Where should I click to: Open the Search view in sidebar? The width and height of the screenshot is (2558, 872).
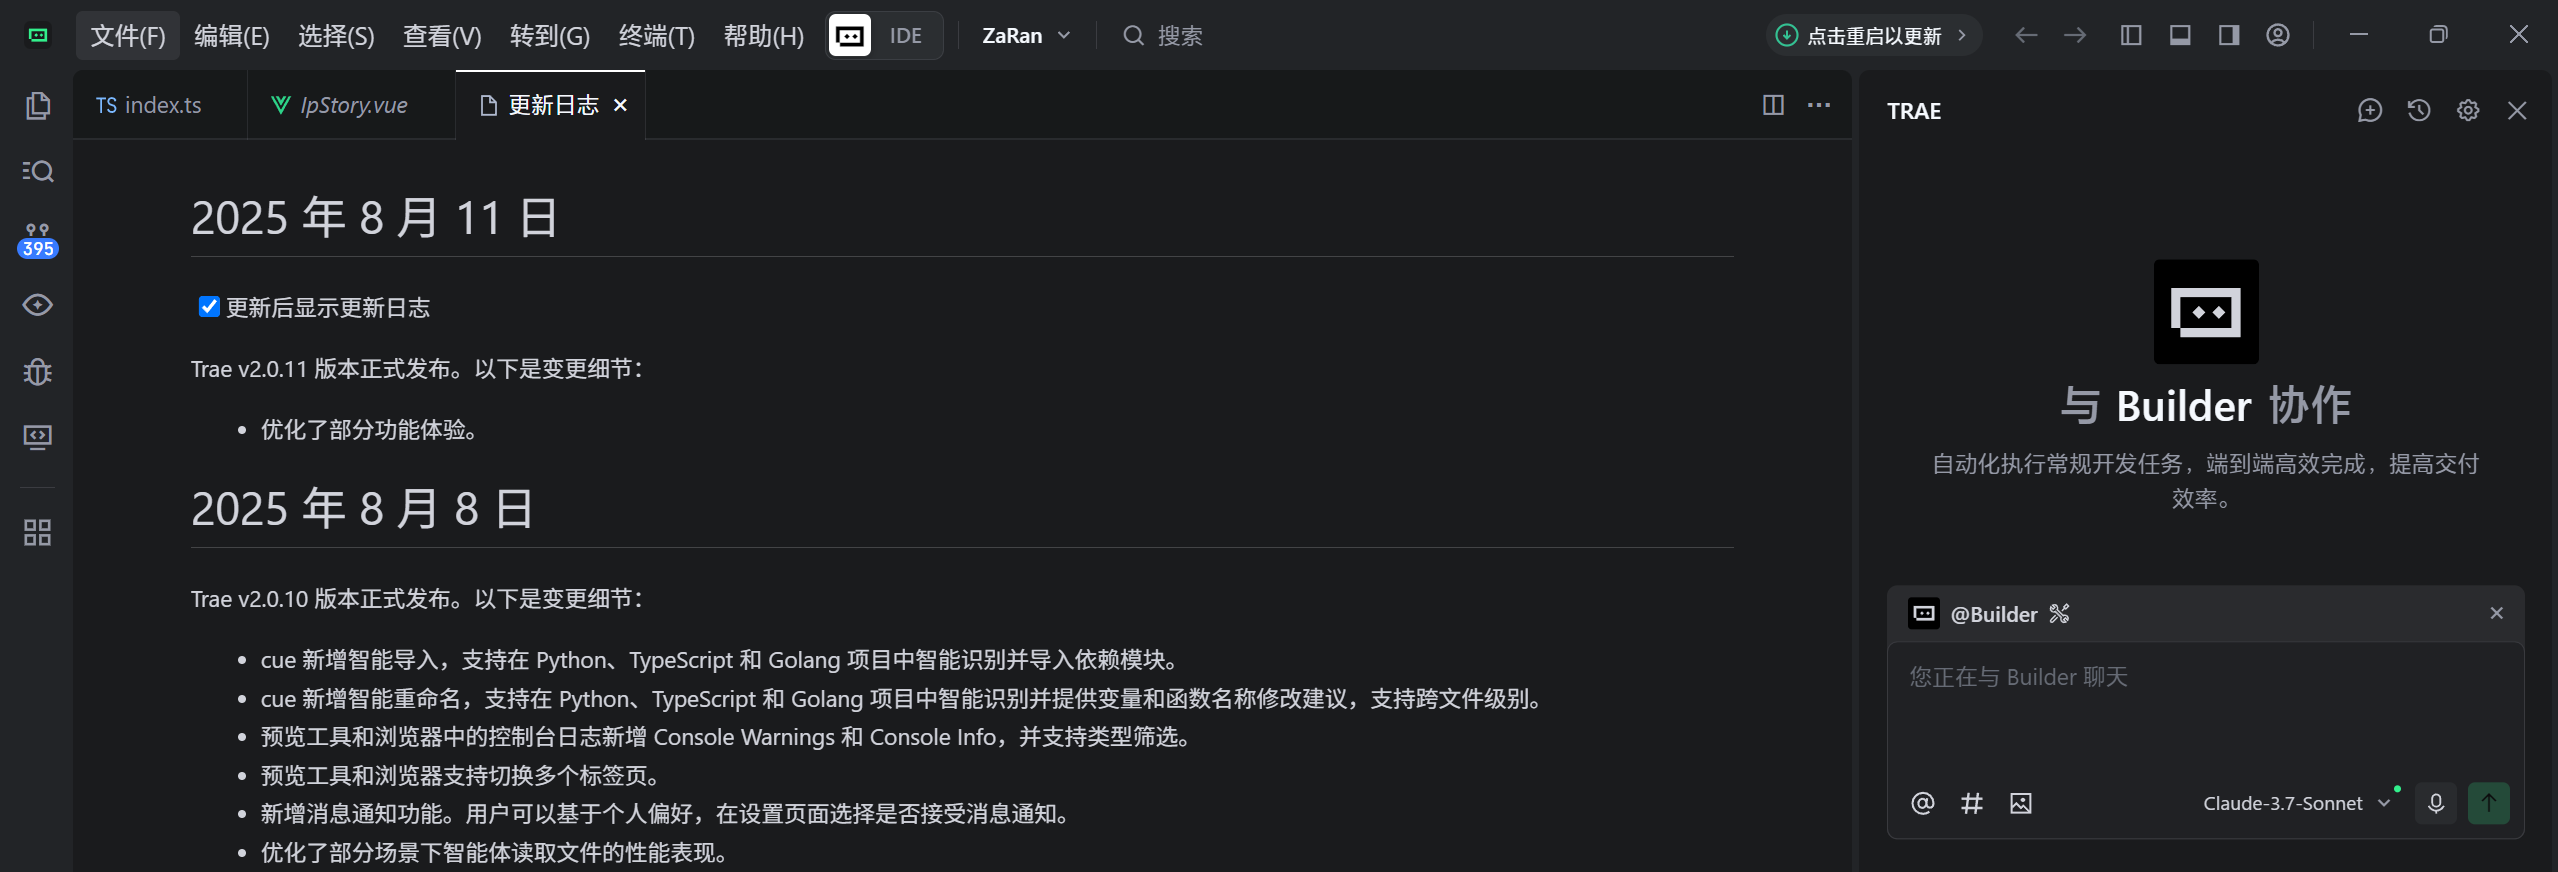pyautogui.click(x=38, y=171)
